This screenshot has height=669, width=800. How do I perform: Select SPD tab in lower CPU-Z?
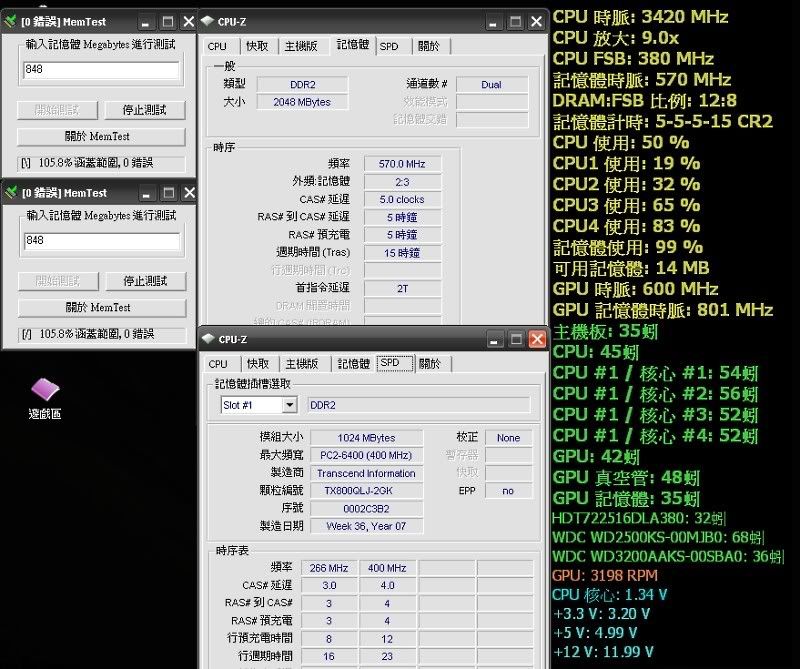coord(395,363)
